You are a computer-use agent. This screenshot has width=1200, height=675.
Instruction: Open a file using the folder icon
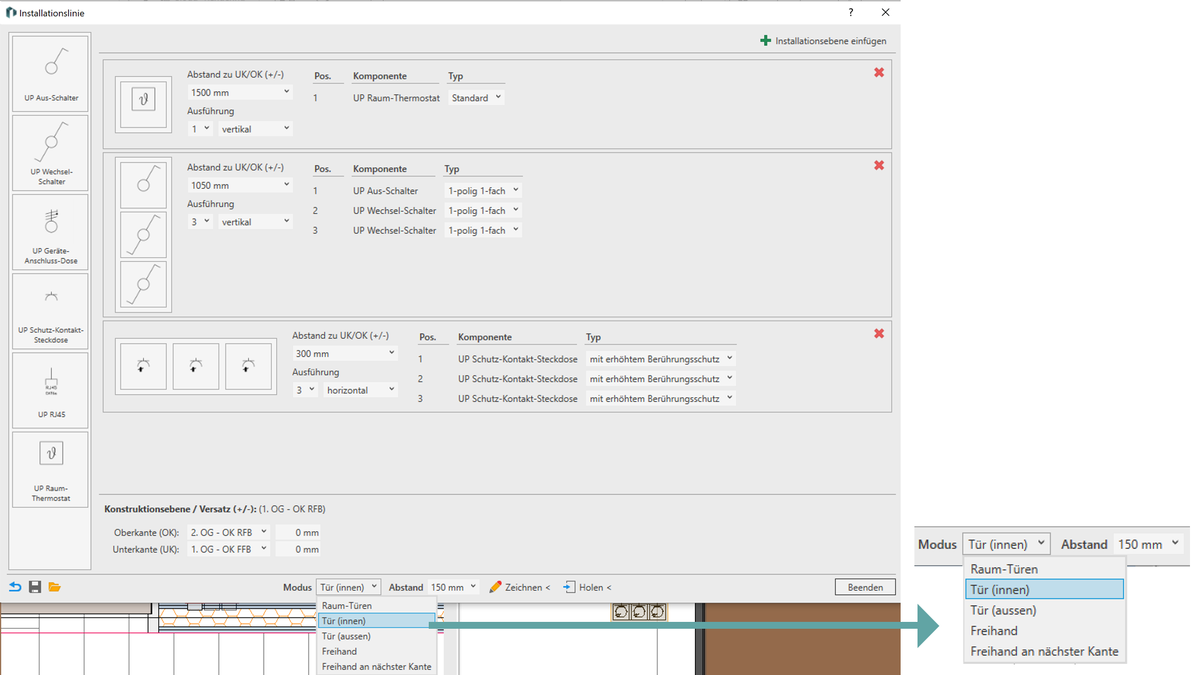(55, 587)
